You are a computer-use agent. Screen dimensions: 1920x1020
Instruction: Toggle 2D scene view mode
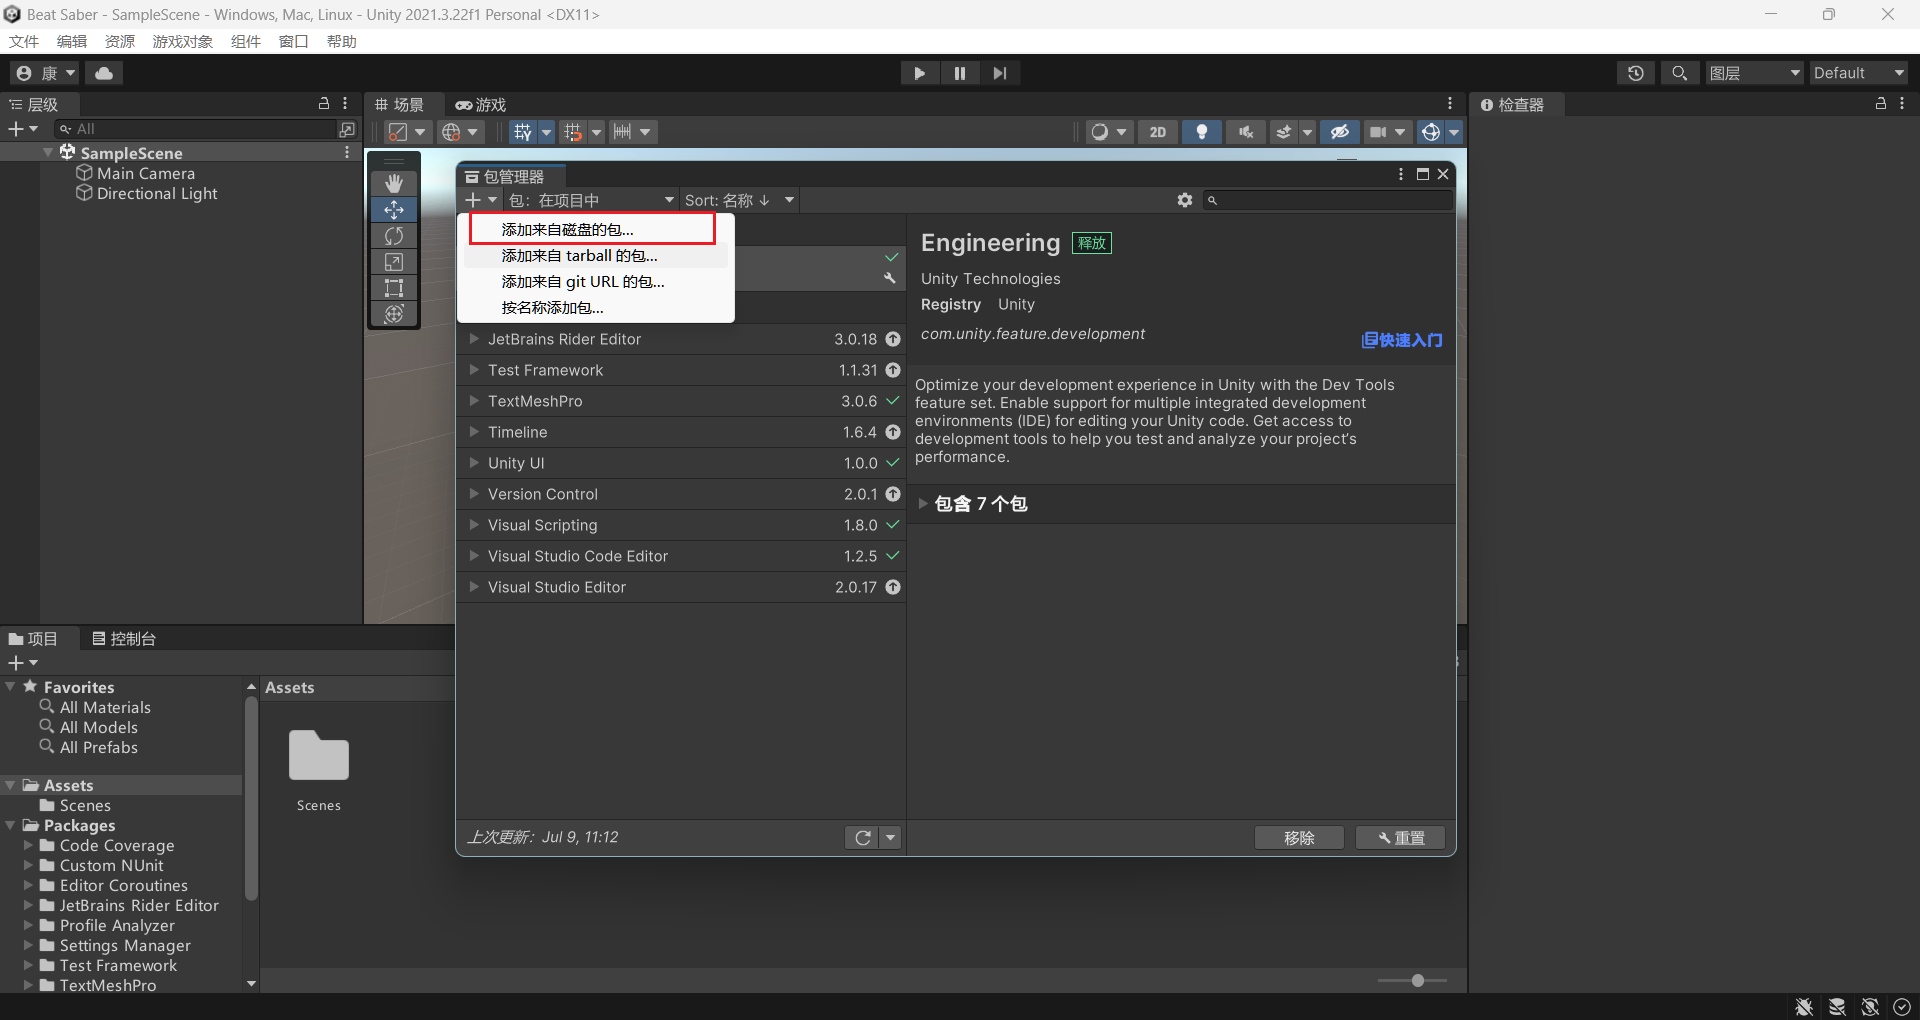point(1158,132)
